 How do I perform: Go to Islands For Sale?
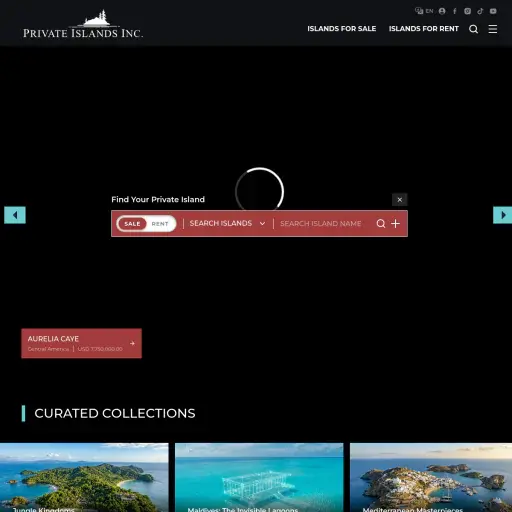click(x=342, y=29)
